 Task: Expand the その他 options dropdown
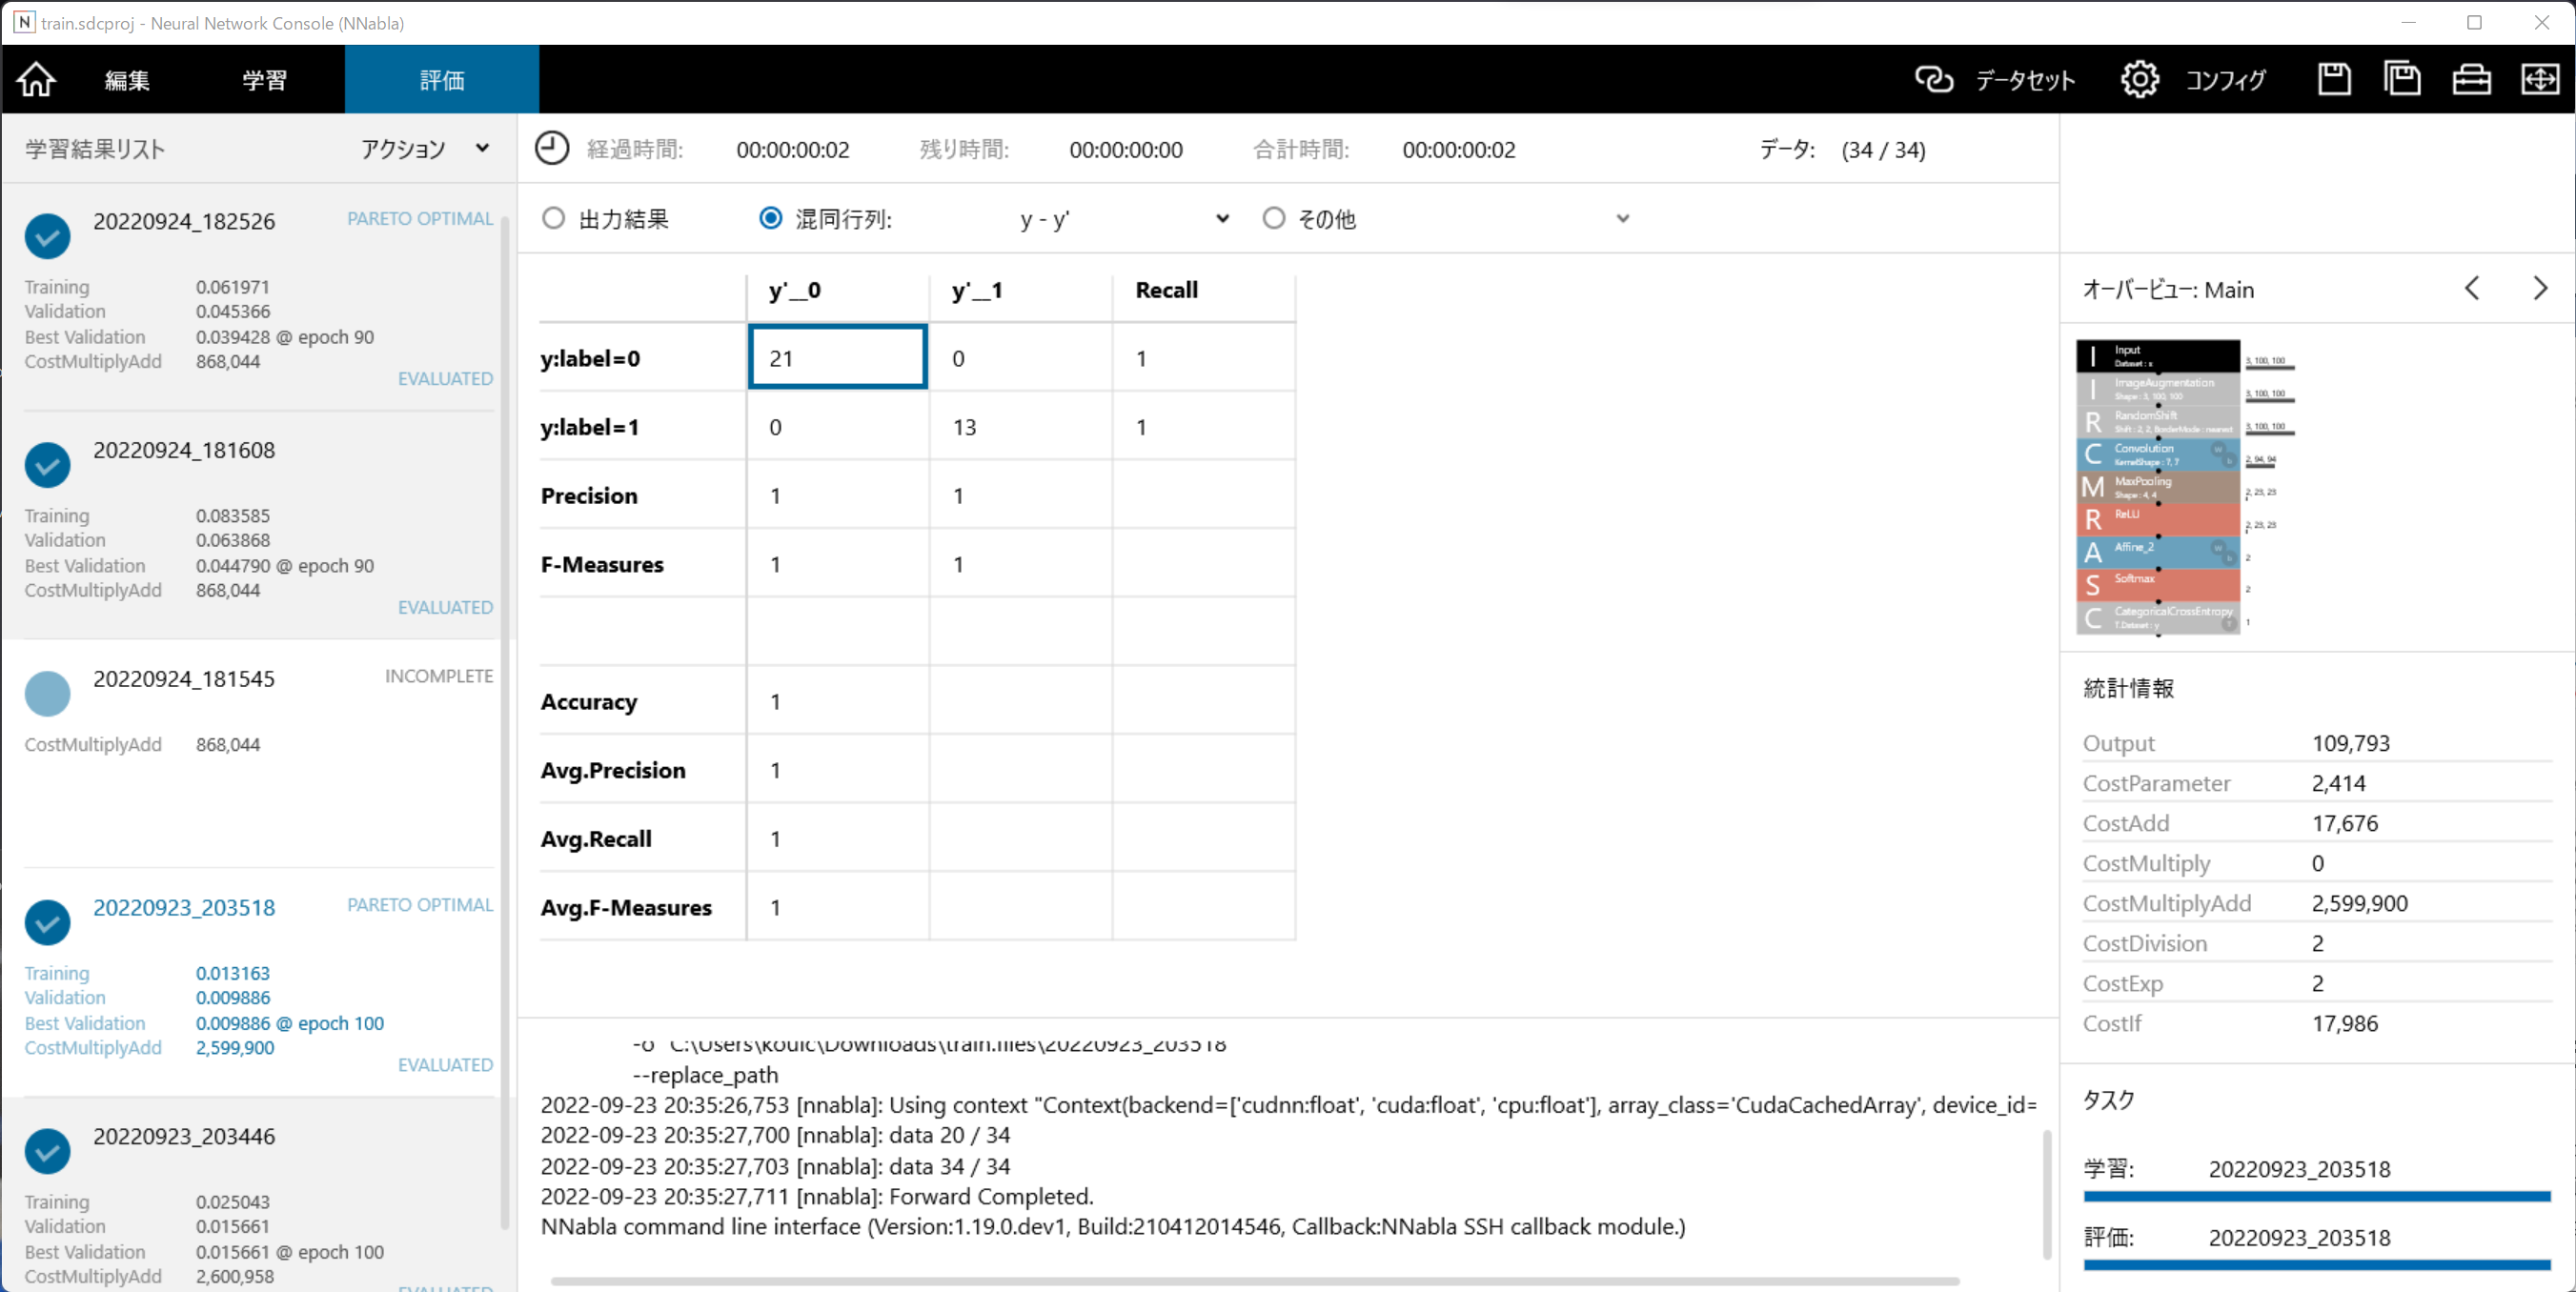[1622, 219]
